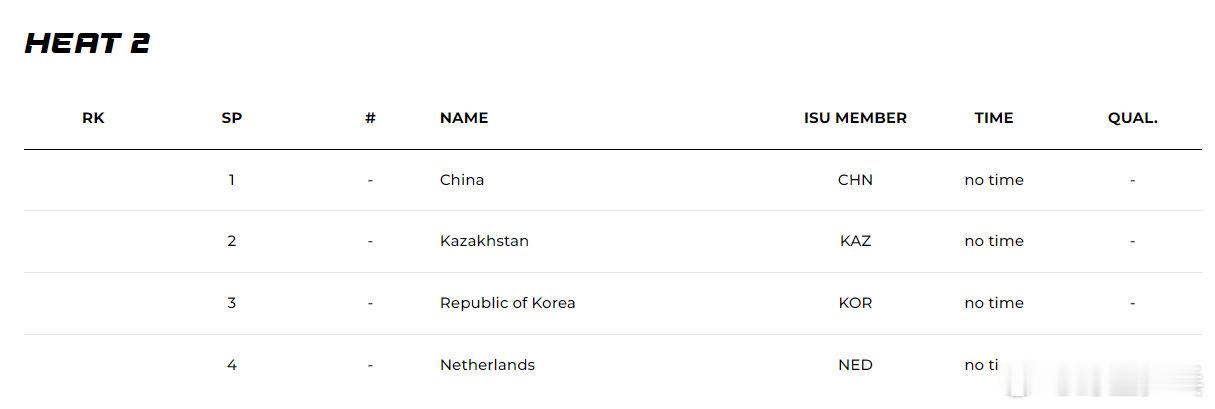
Task: Select the RK column header
Action: pyautogui.click(x=93, y=118)
